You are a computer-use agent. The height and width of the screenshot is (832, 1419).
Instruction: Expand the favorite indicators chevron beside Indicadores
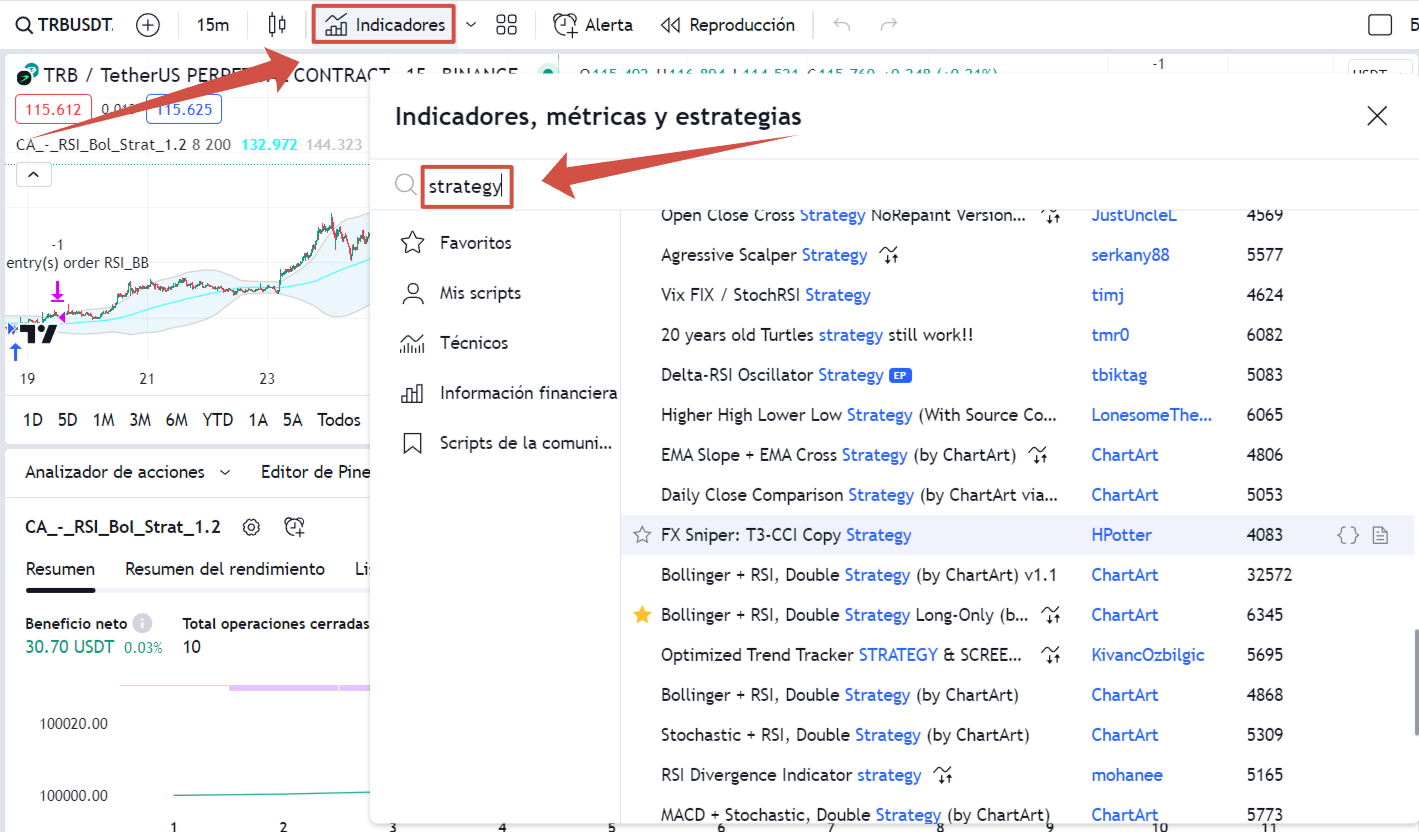click(x=471, y=25)
